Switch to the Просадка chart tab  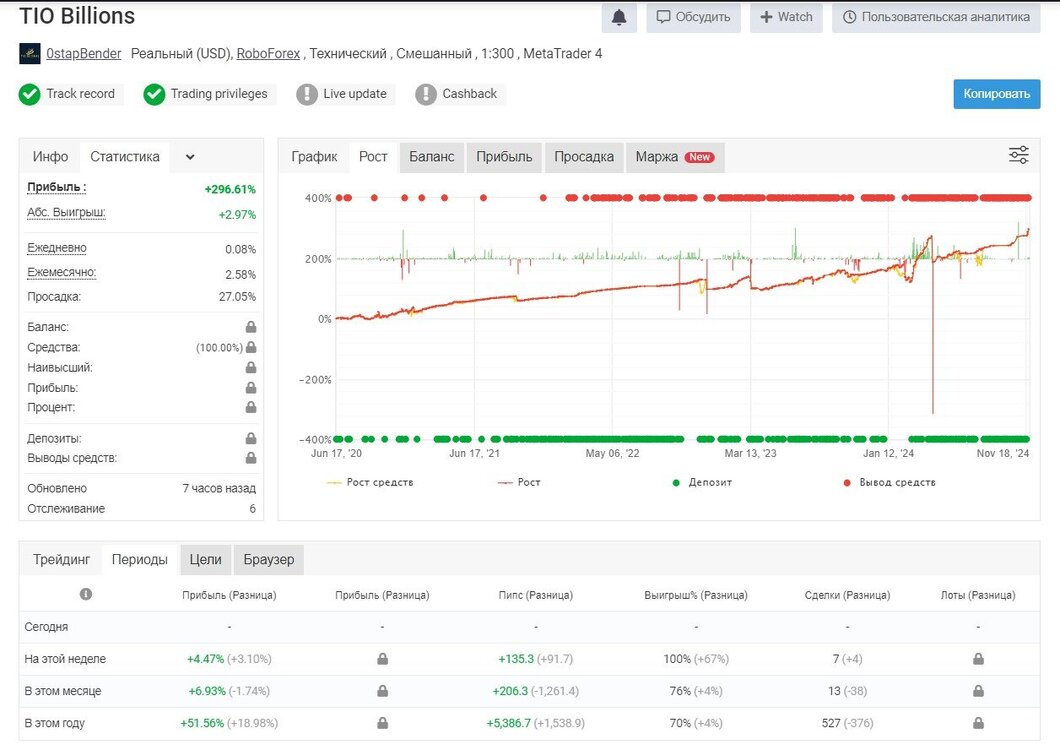(x=584, y=157)
